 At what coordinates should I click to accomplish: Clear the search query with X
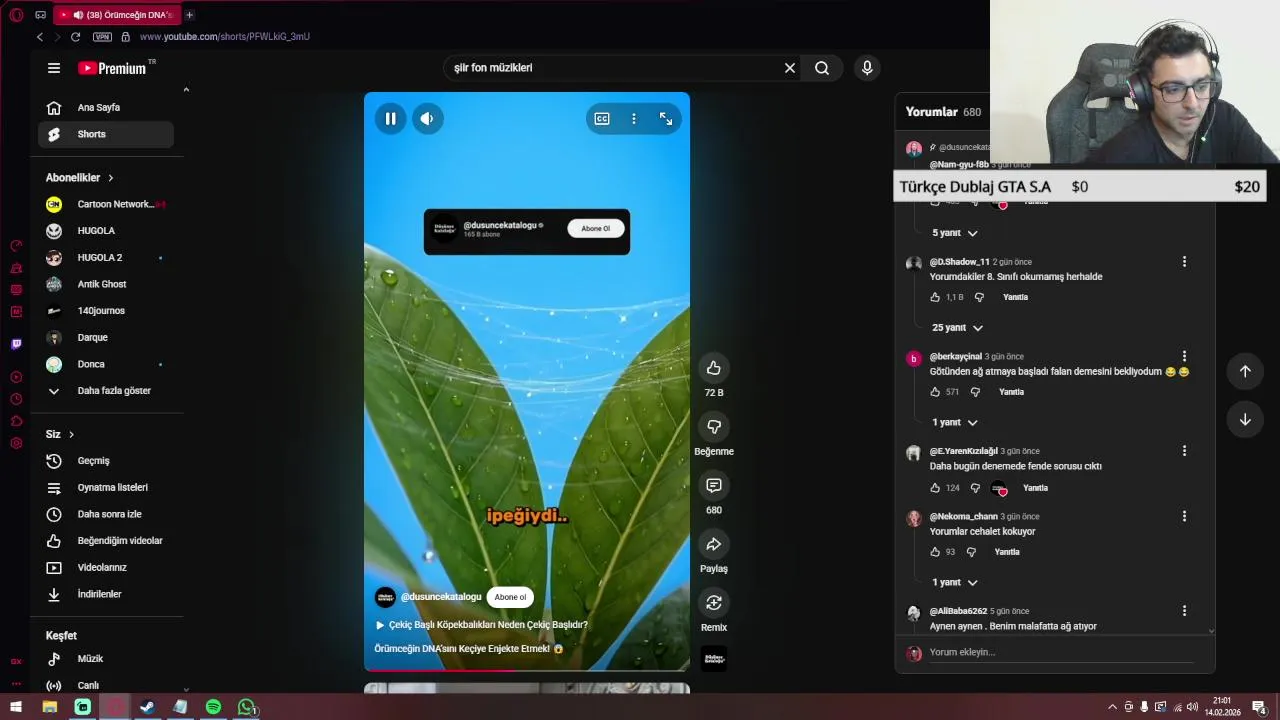pos(790,68)
